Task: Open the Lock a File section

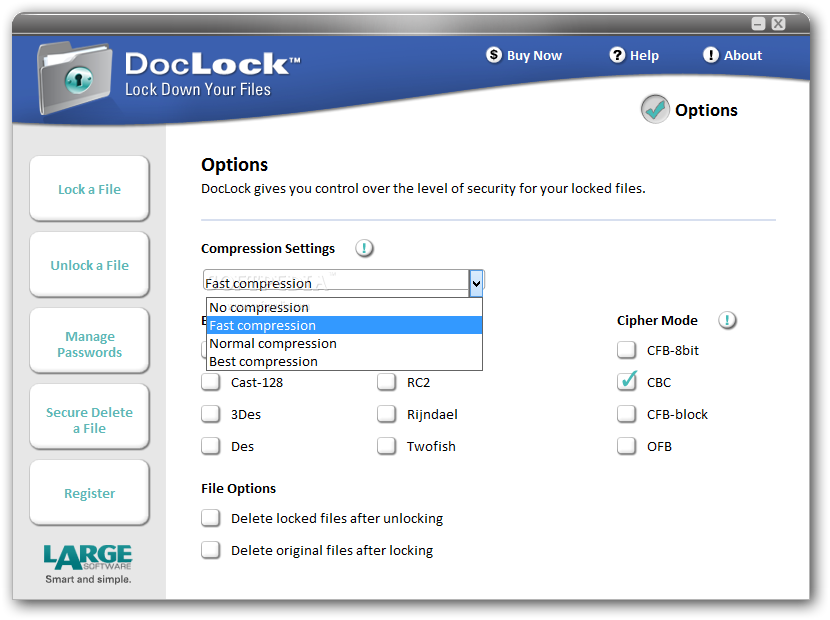Action: (89, 188)
